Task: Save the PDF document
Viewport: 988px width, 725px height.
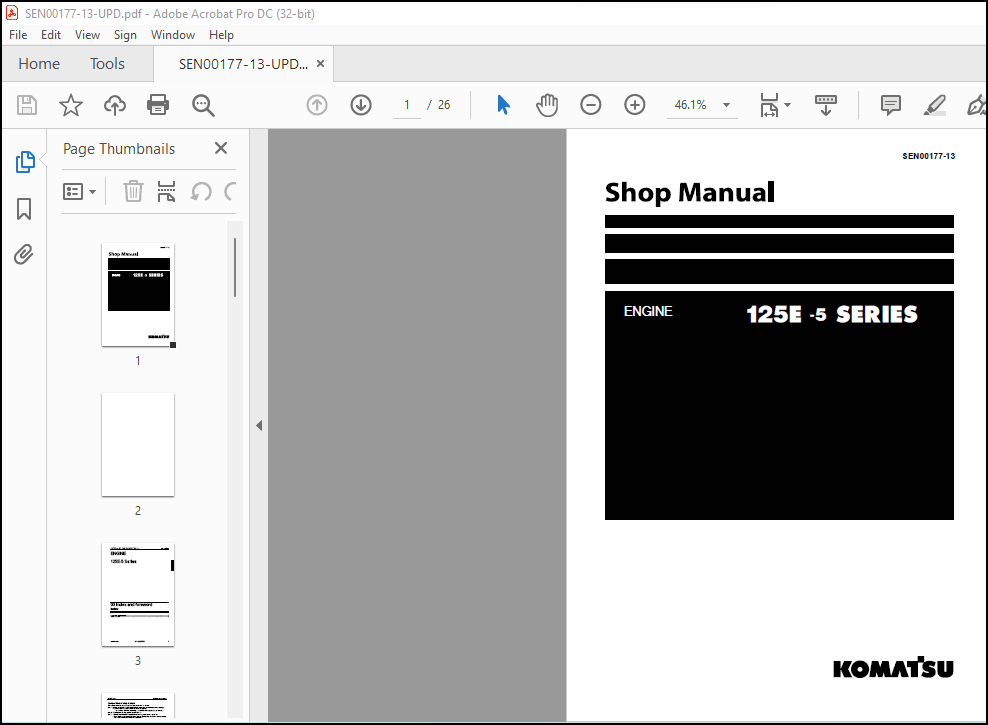Action: (x=27, y=105)
